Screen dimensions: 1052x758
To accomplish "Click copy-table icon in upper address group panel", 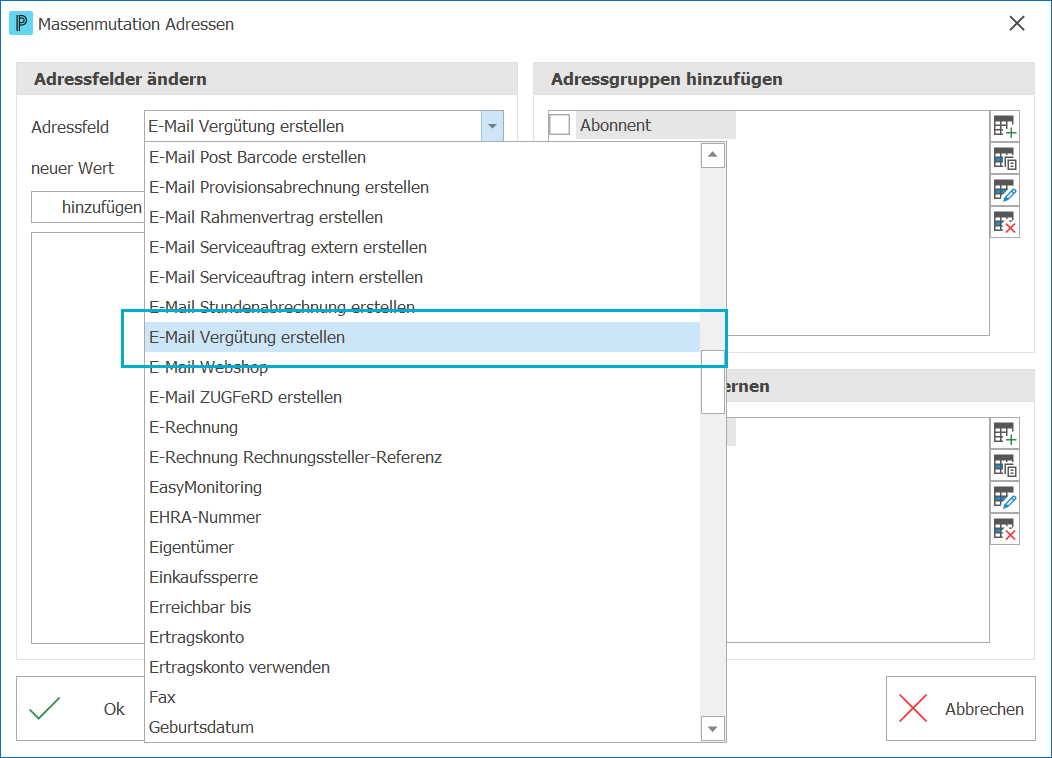I will pyautogui.click(x=1005, y=158).
